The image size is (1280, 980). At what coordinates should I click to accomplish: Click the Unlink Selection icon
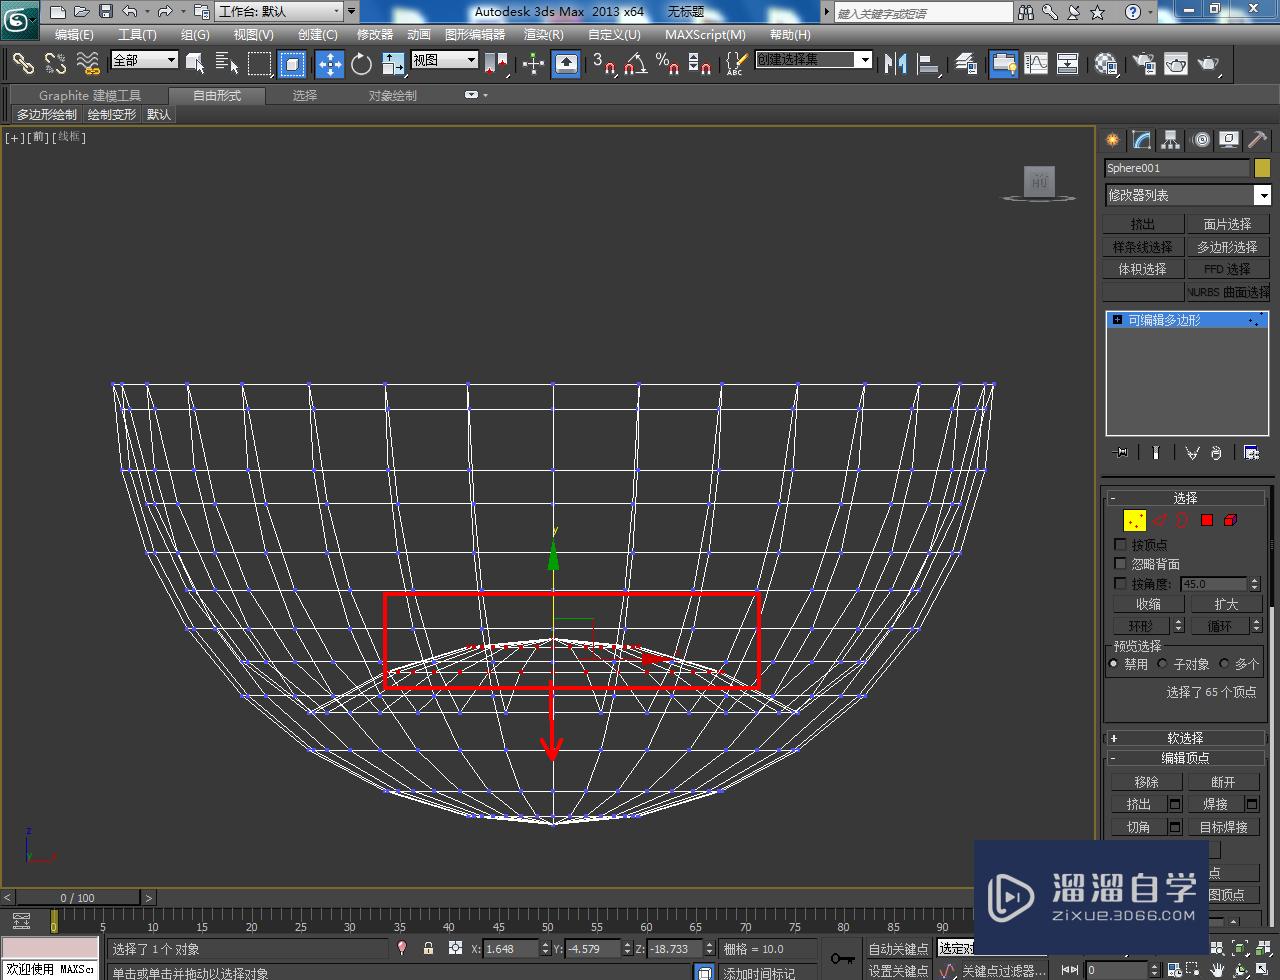(x=56, y=63)
